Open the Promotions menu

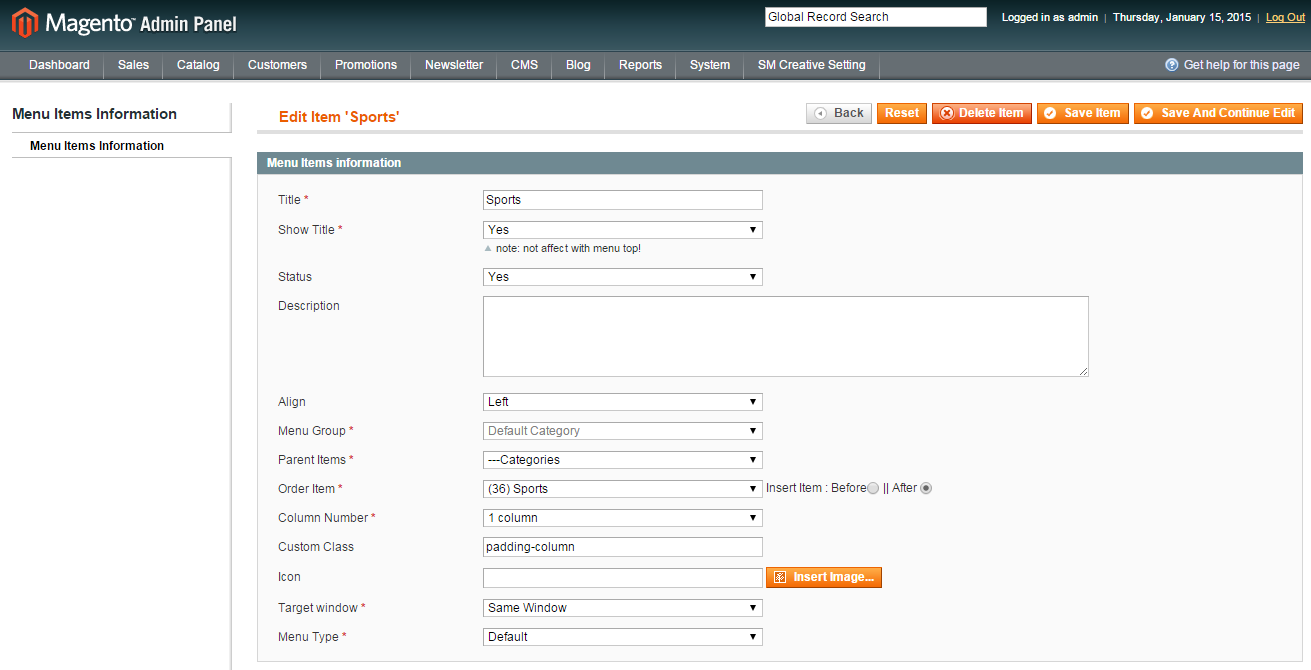point(366,65)
